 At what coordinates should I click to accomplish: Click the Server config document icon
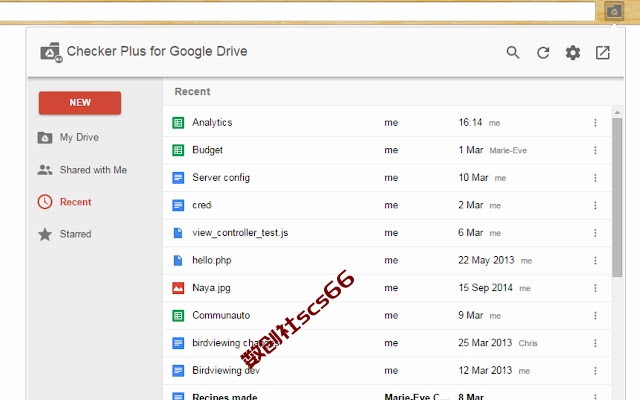[178, 178]
